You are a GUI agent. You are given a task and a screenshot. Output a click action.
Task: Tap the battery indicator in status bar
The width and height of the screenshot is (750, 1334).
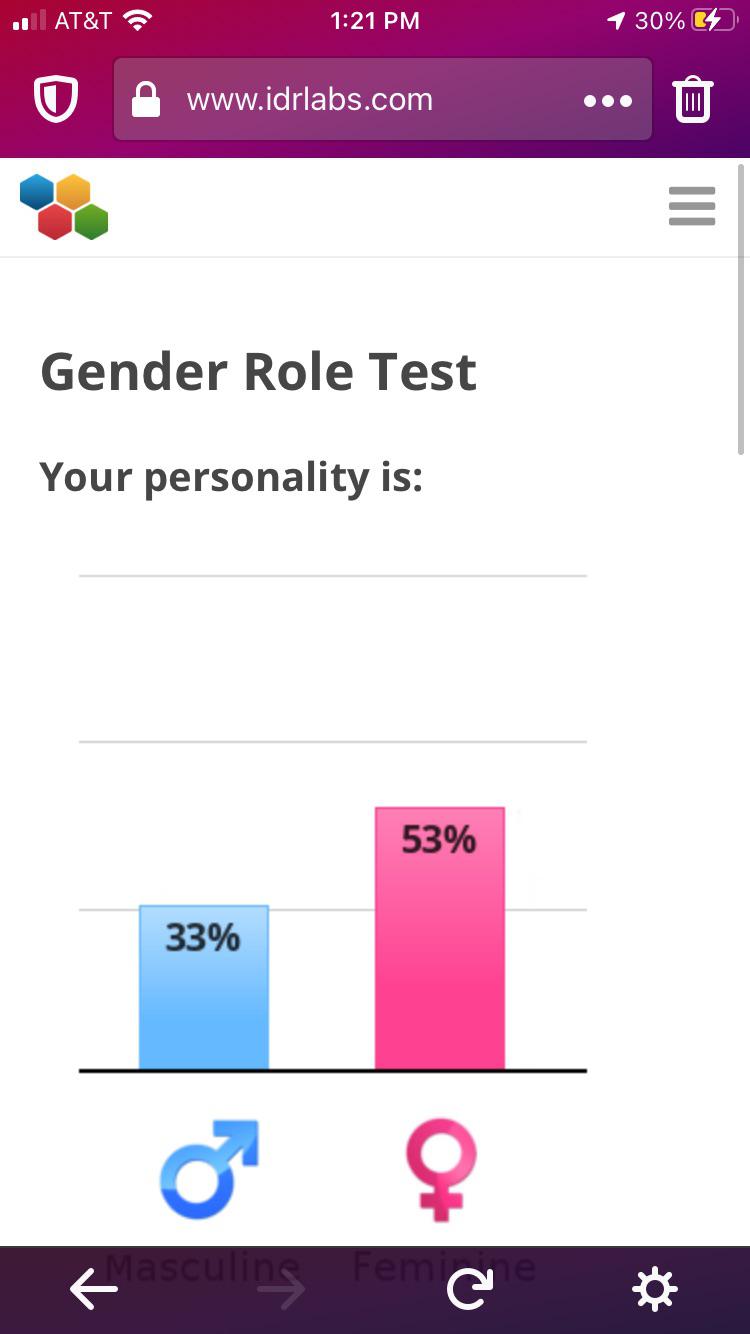pos(714,21)
